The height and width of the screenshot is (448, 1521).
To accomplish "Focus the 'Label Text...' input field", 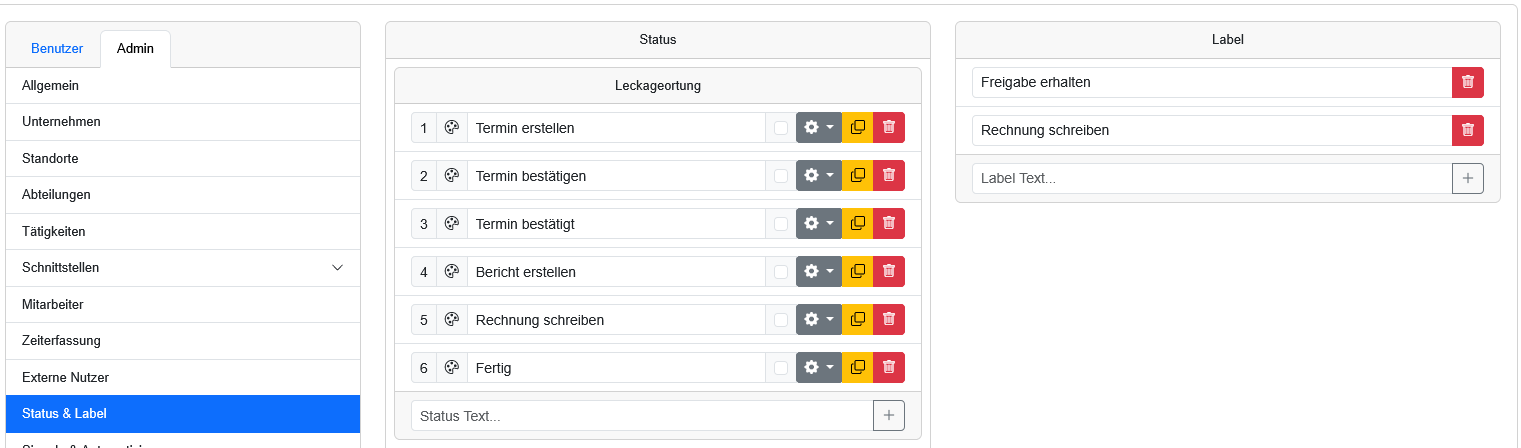I will tap(1212, 178).
